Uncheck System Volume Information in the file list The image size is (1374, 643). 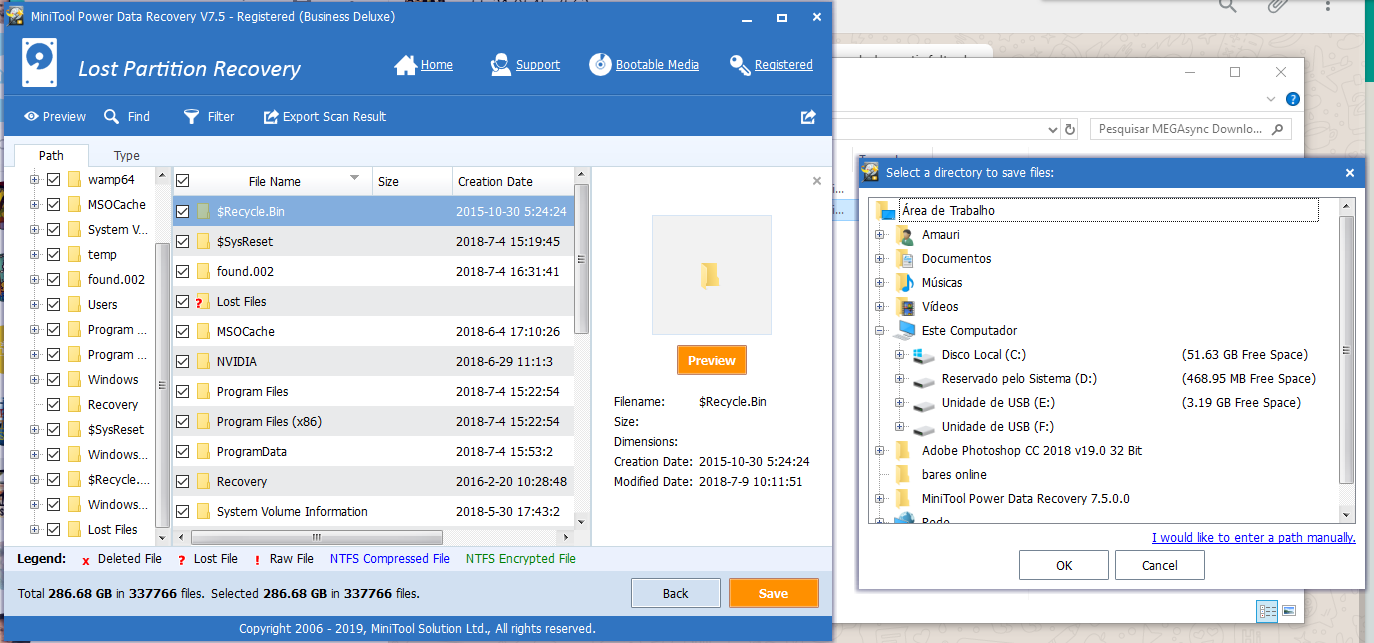(x=183, y=511)
